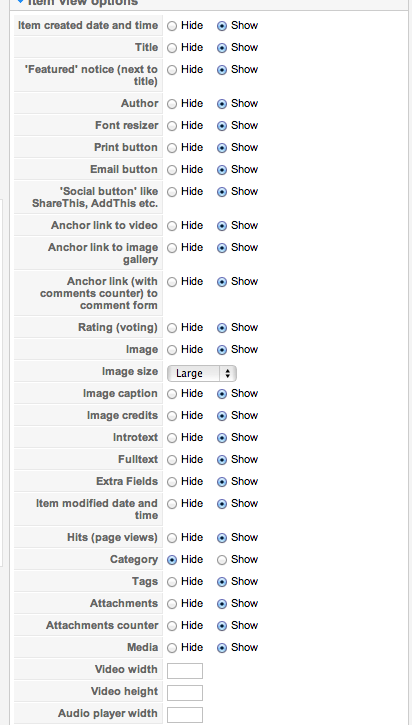
Task: Select Hide for Item created date and time
Action: pyautogui.click(x=172, y=26)
